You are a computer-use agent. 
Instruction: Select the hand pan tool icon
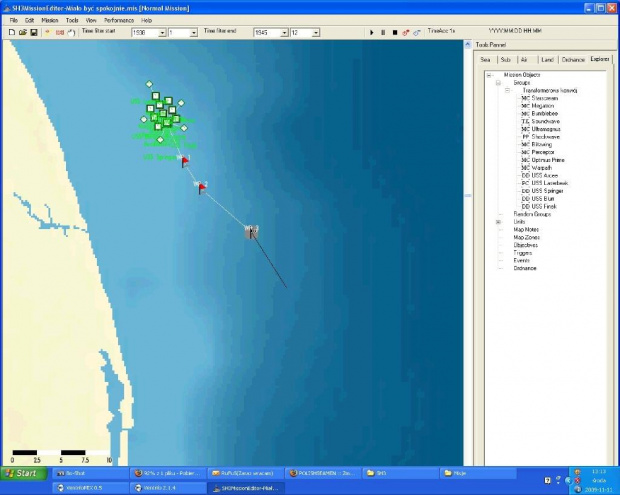tap(70, 32)
